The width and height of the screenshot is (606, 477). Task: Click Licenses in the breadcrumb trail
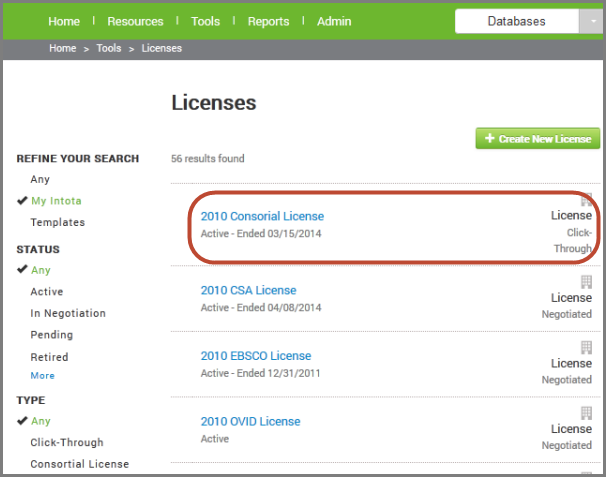click(x=162, y=48)
